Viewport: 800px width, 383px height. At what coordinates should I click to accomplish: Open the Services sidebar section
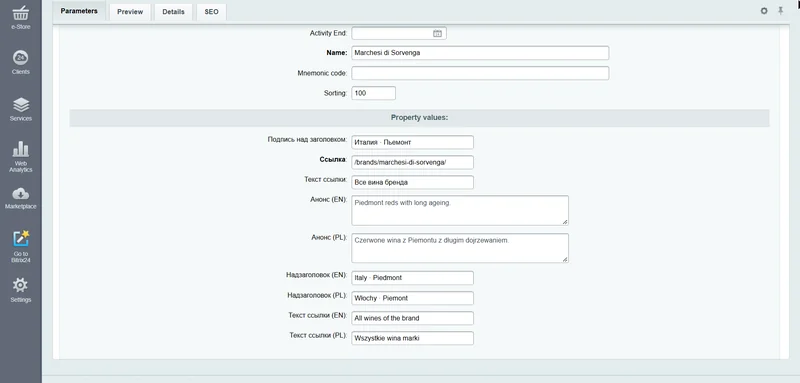pos(20,109)
